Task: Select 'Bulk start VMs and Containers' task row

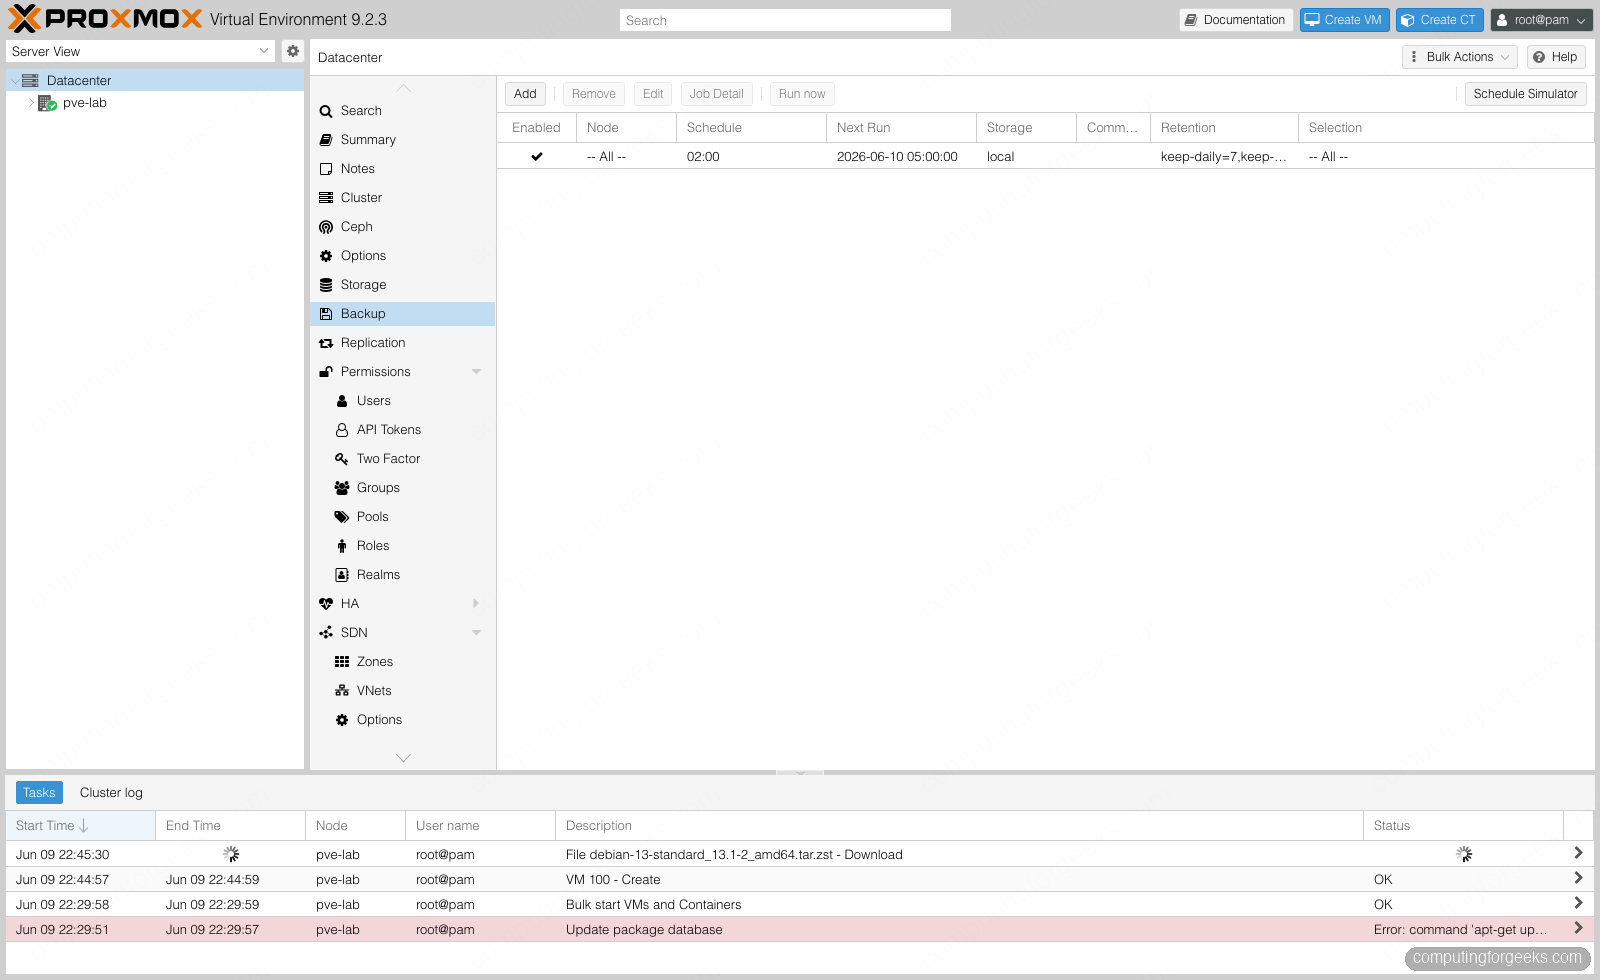Action: tap(800, 904)
